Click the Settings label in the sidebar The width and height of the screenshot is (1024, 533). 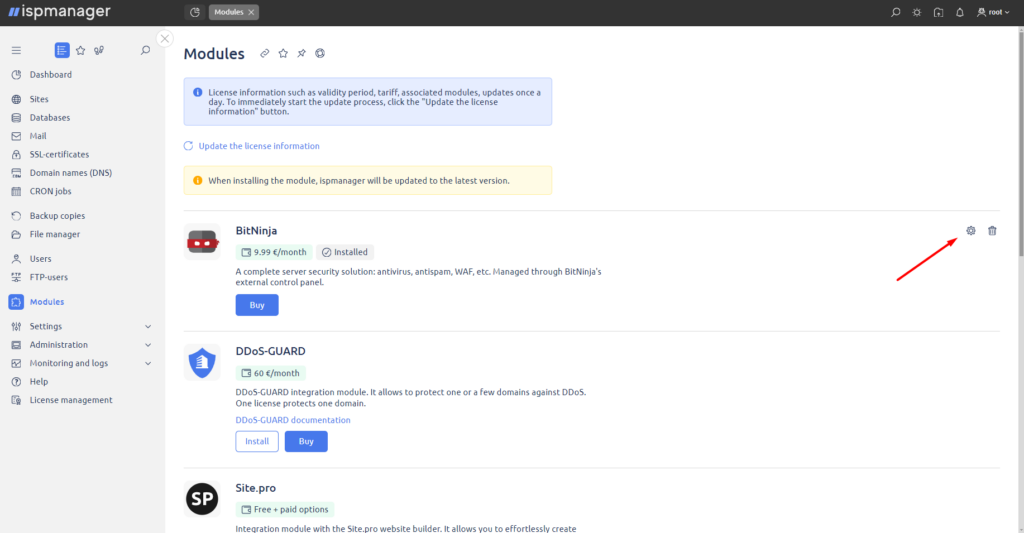46,327
